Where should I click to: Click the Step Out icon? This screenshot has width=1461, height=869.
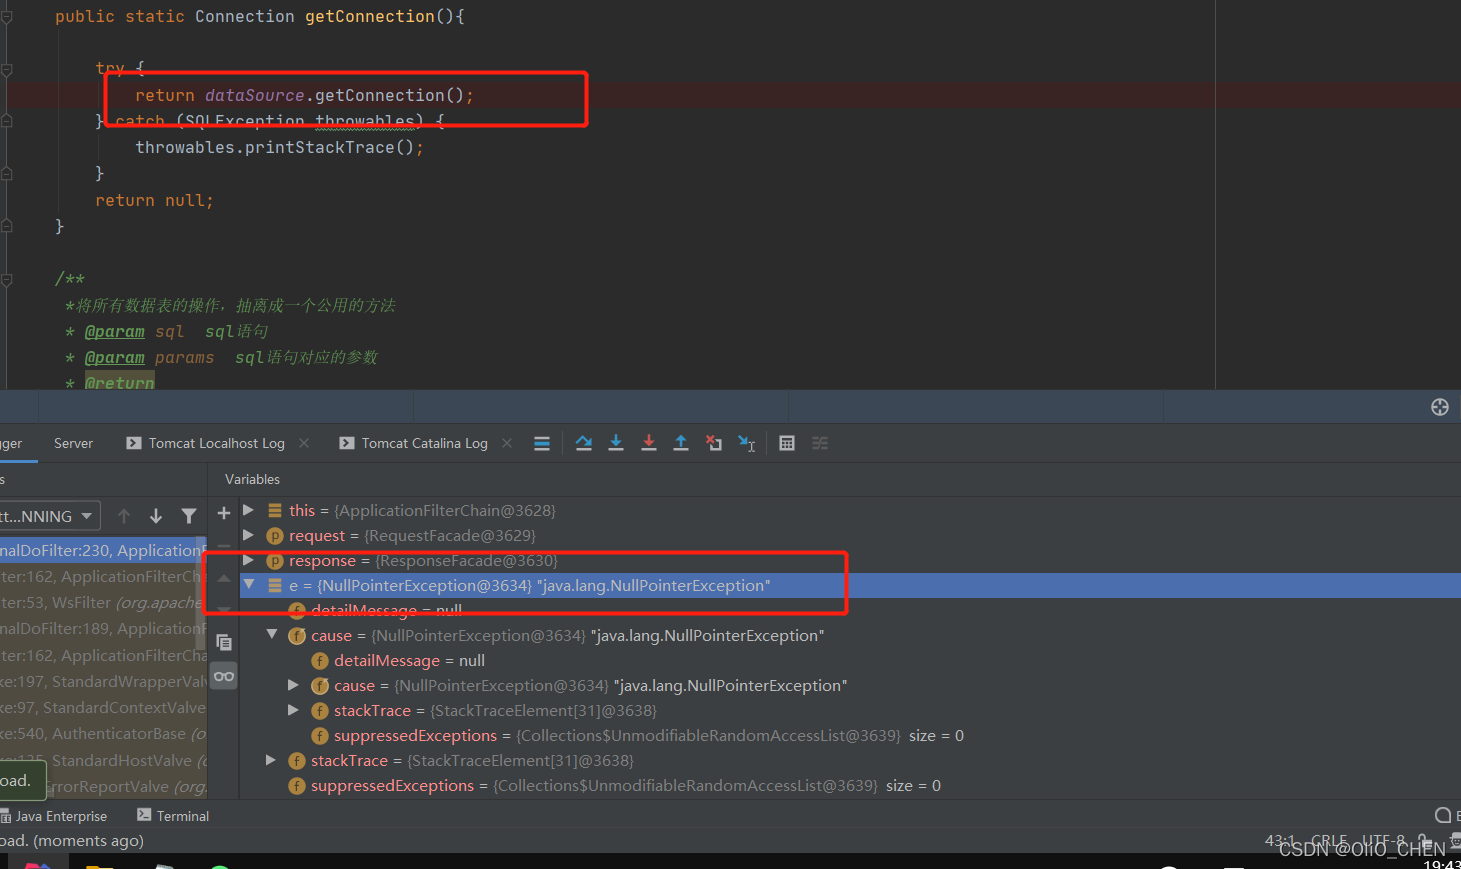pos(681,443)
